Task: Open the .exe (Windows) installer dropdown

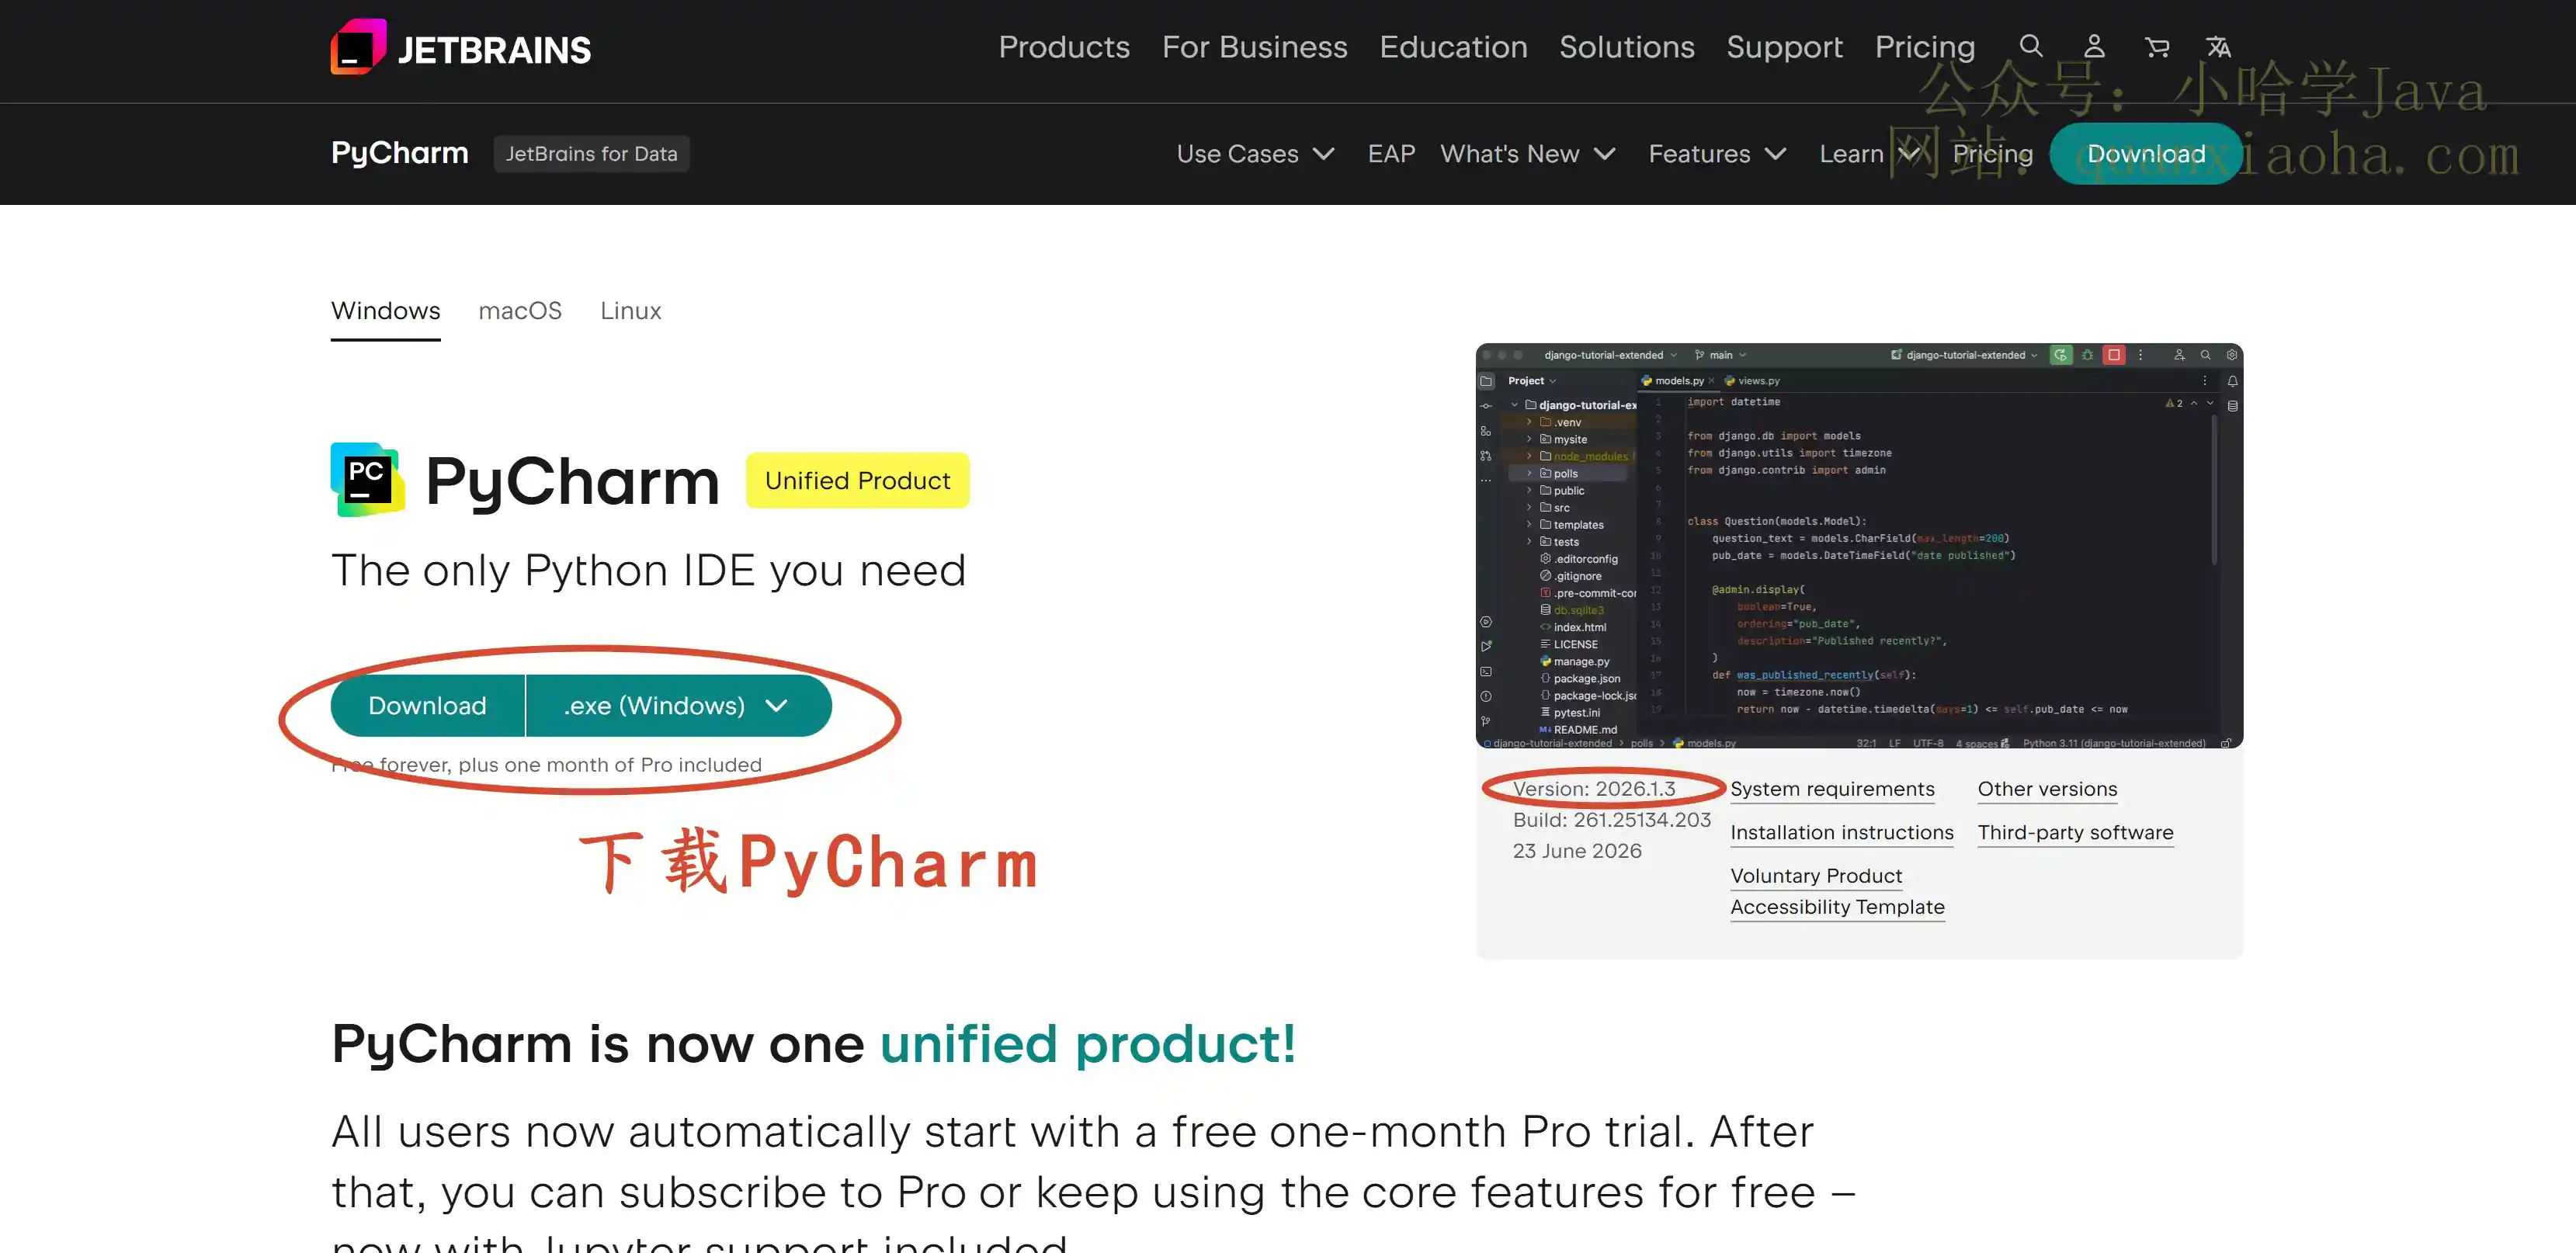Action: point(679,705)
